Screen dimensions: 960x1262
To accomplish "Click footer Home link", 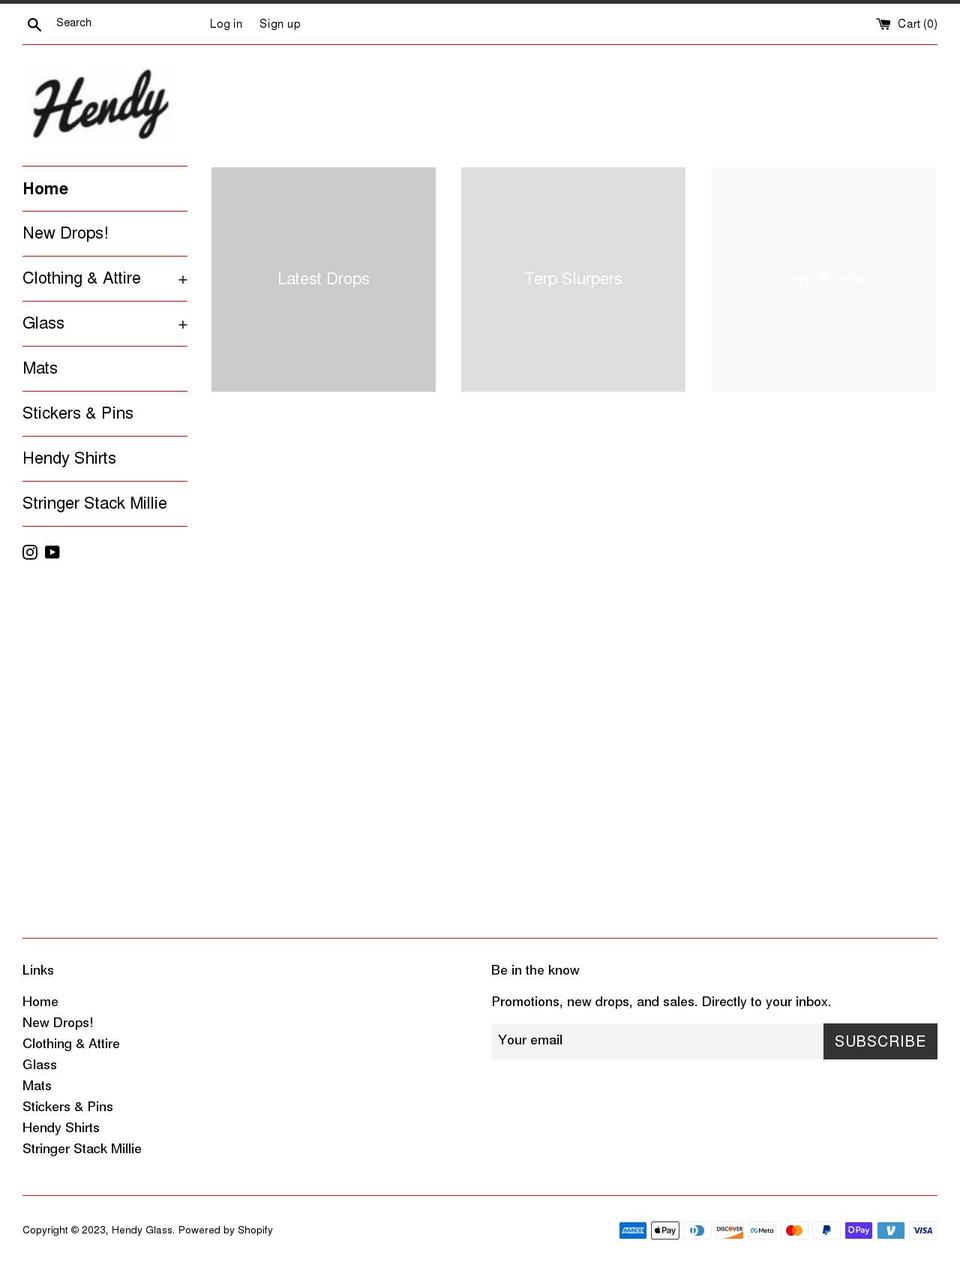I will pos(40,1001).
